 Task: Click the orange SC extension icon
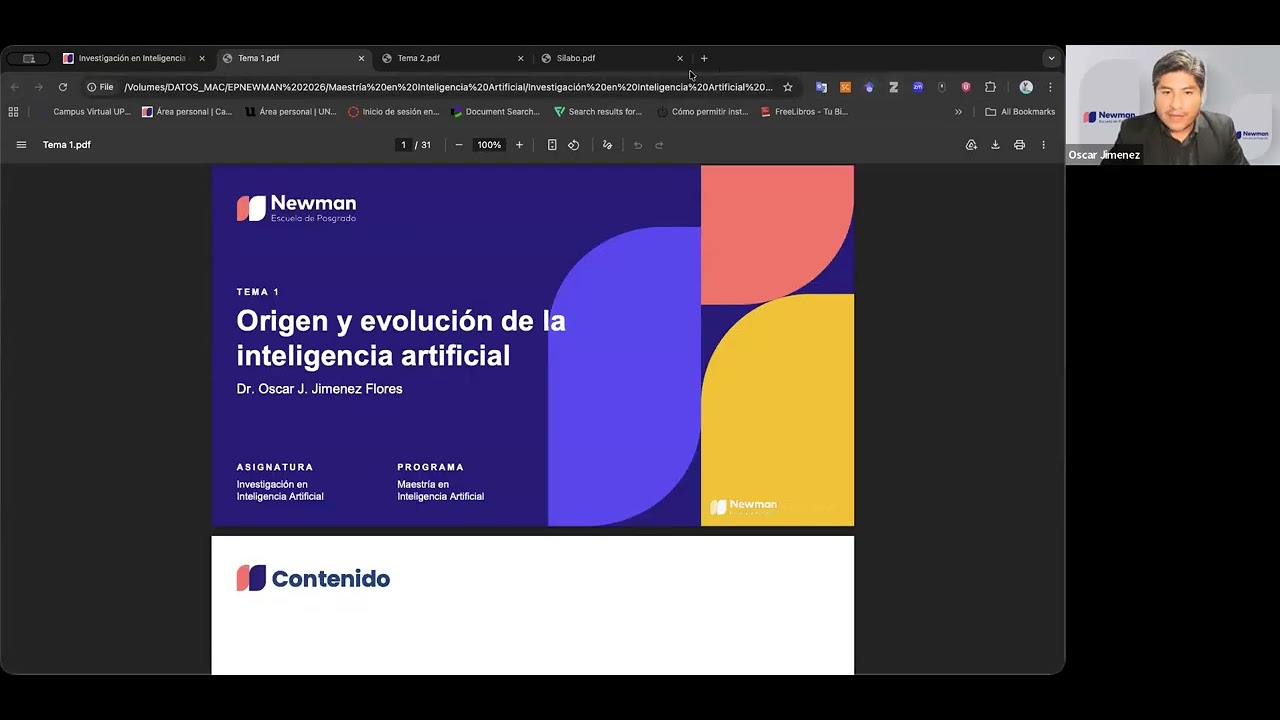(845, 87)
